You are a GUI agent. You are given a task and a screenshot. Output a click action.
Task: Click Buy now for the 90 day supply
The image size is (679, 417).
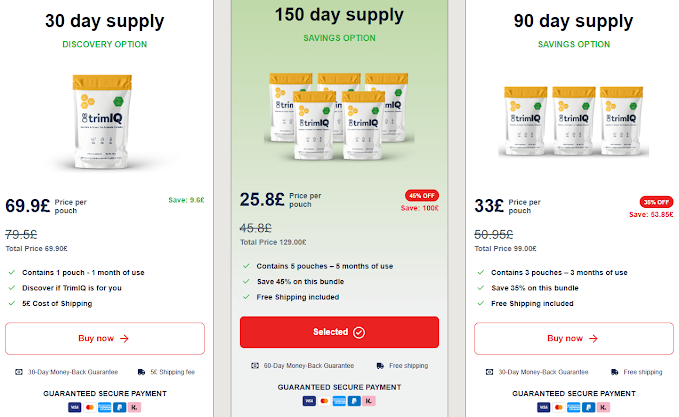573,338
